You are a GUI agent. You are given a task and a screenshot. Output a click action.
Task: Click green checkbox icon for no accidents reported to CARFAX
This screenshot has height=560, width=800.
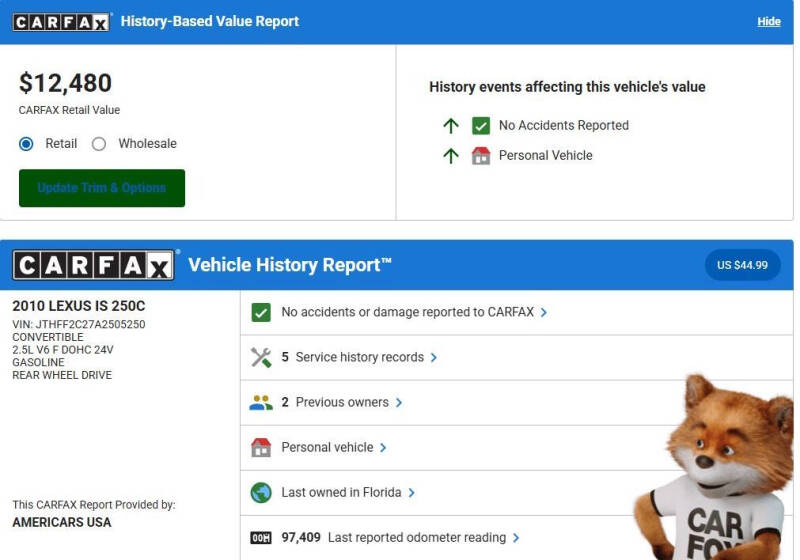tap(261, 313)
